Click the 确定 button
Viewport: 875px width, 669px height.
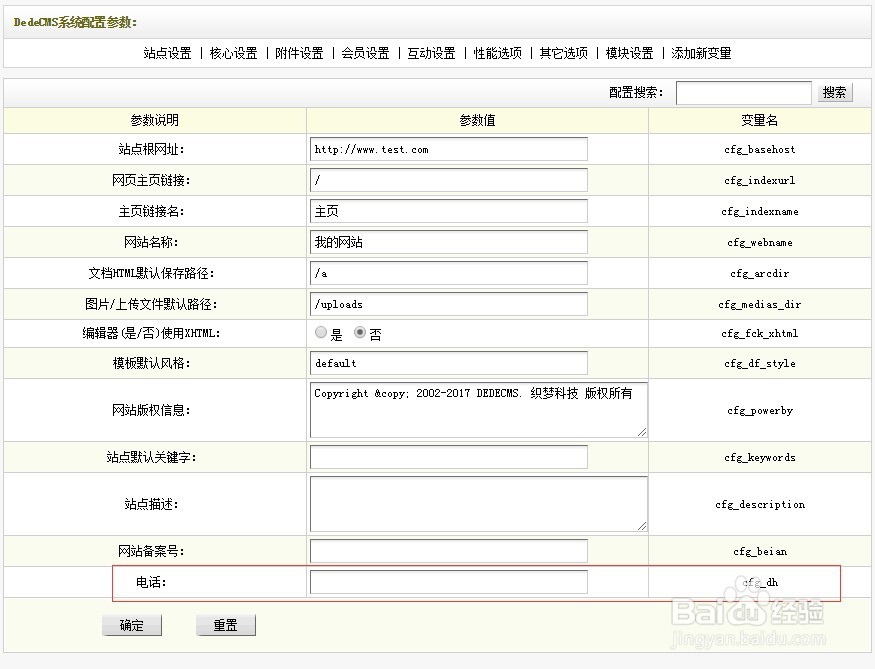tap(132, 625)
